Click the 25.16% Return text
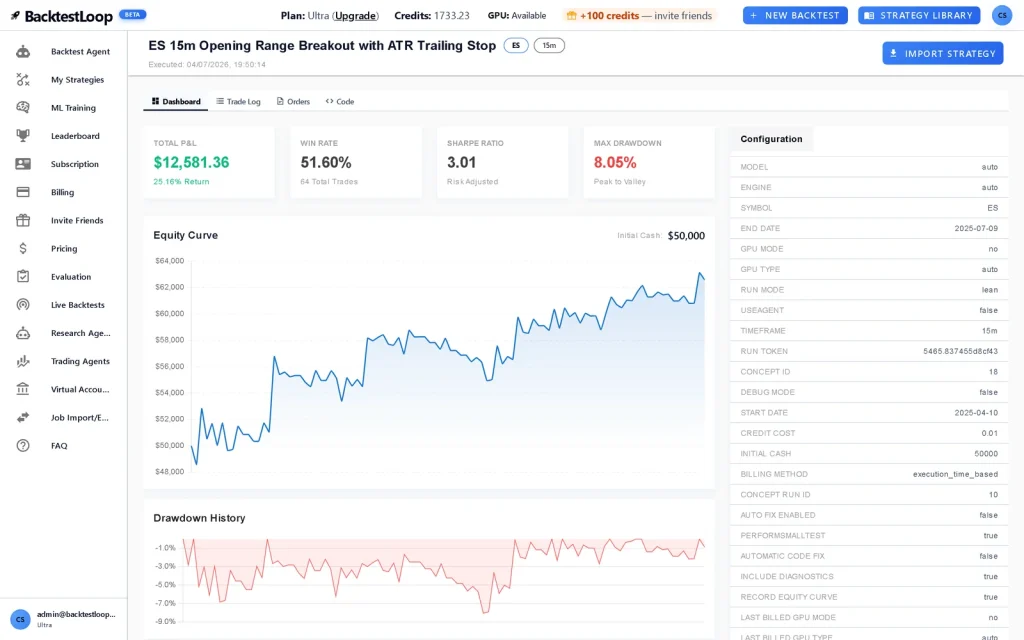 click(x=181, y=182)
